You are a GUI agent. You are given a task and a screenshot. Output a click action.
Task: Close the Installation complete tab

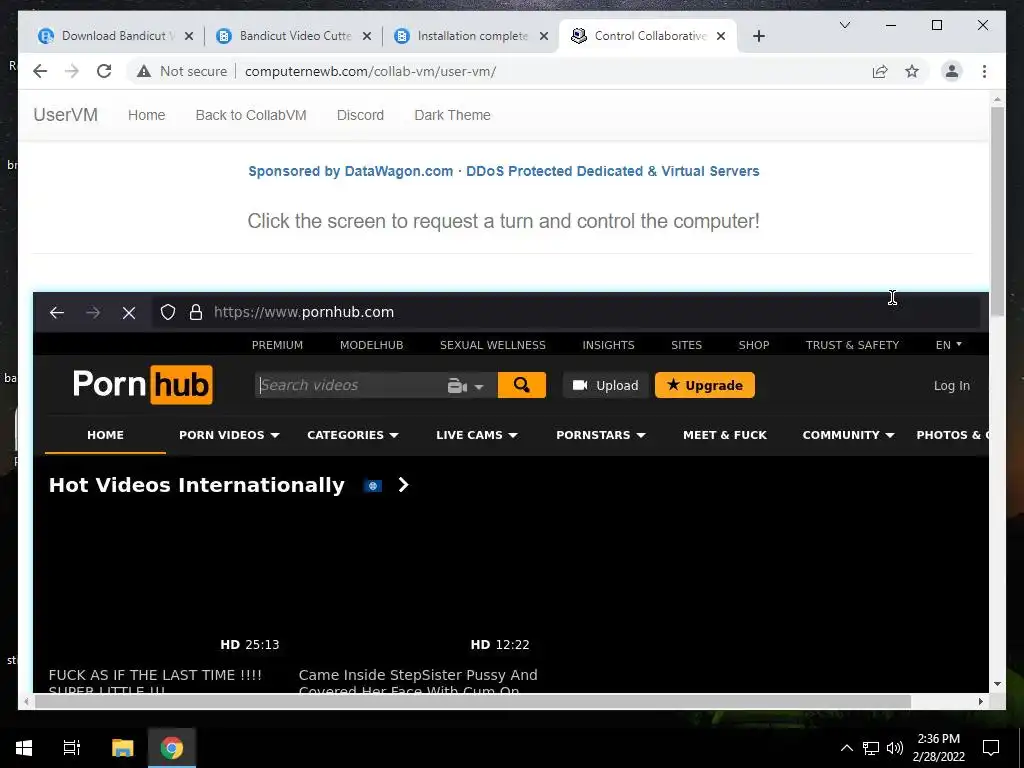click(x=543, y=36)
